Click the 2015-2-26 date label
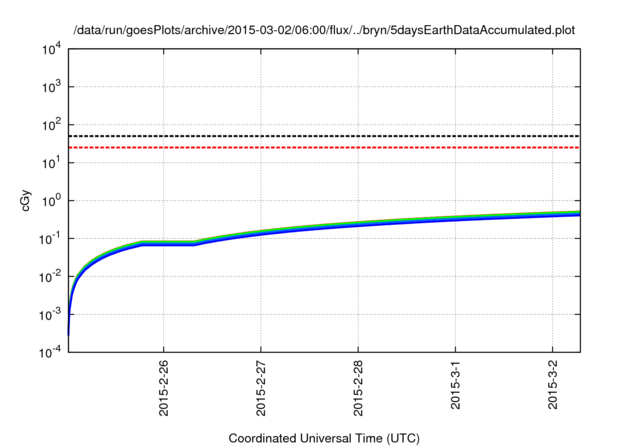The height and width of the screenshot is (448, 640). [164, 388]
